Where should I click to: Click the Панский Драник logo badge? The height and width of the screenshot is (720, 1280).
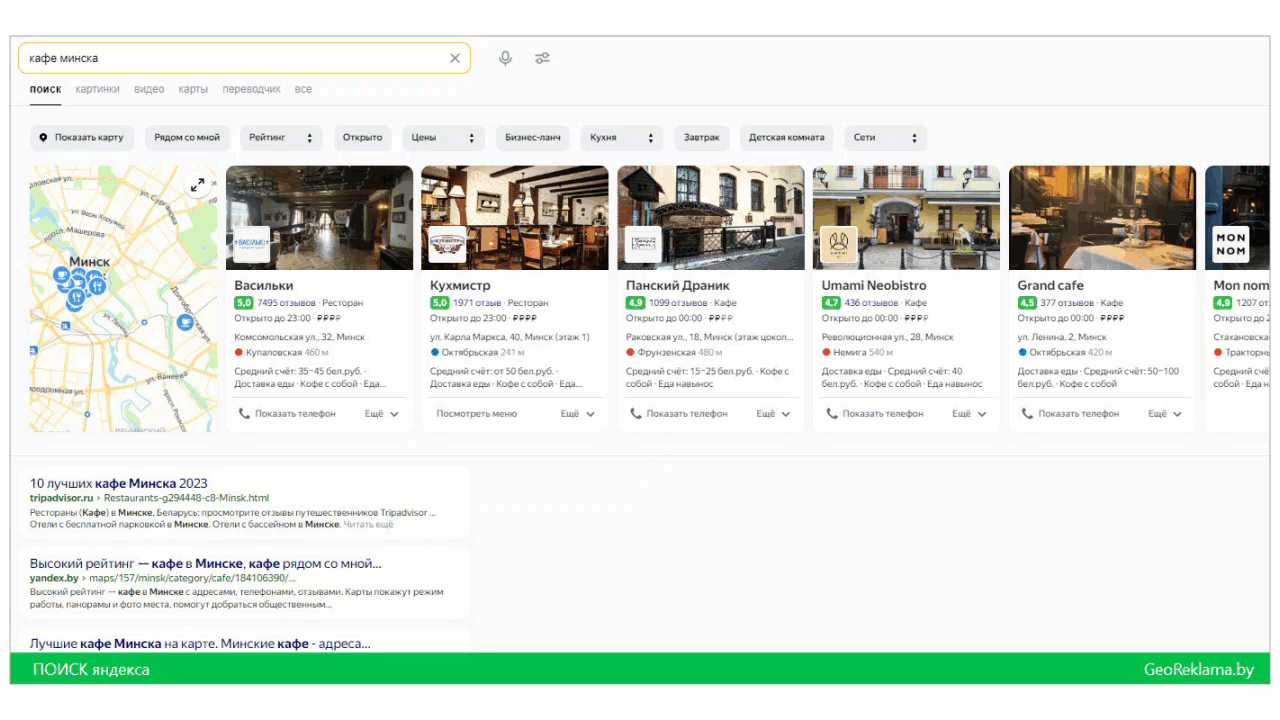(x=644, y=243)
